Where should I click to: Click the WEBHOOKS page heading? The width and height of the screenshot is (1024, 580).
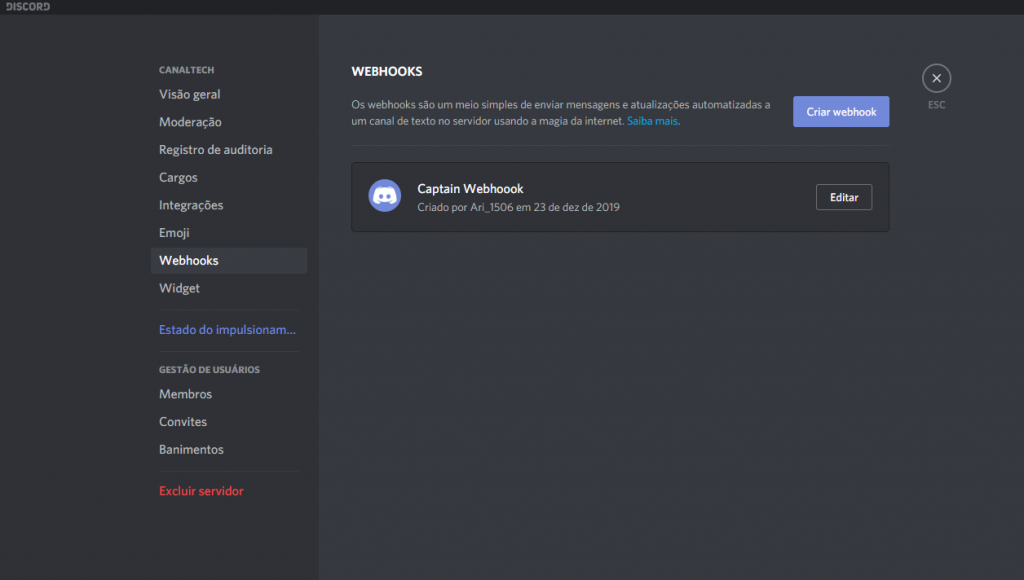[387, 71]
